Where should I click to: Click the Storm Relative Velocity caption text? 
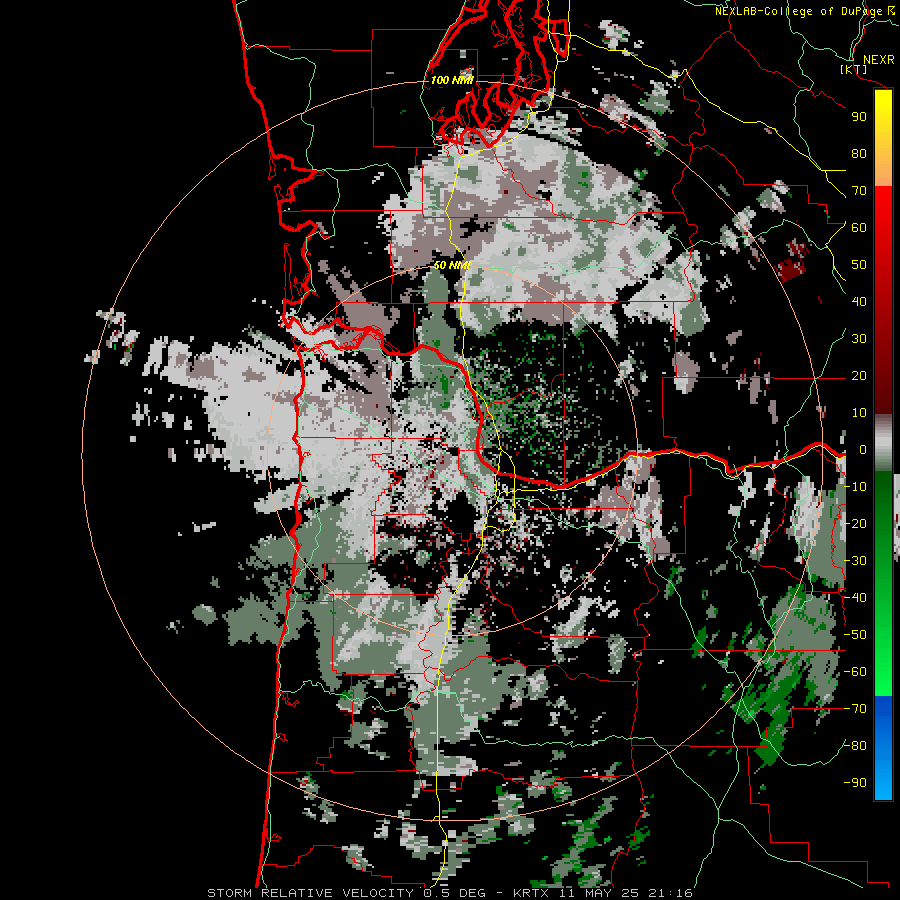click(449, 893)
